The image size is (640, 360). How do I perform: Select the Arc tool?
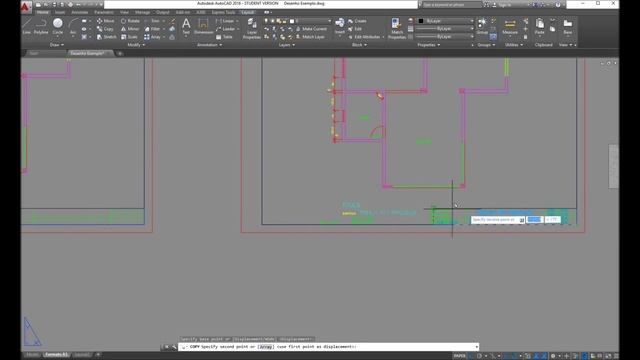point(73,27)
